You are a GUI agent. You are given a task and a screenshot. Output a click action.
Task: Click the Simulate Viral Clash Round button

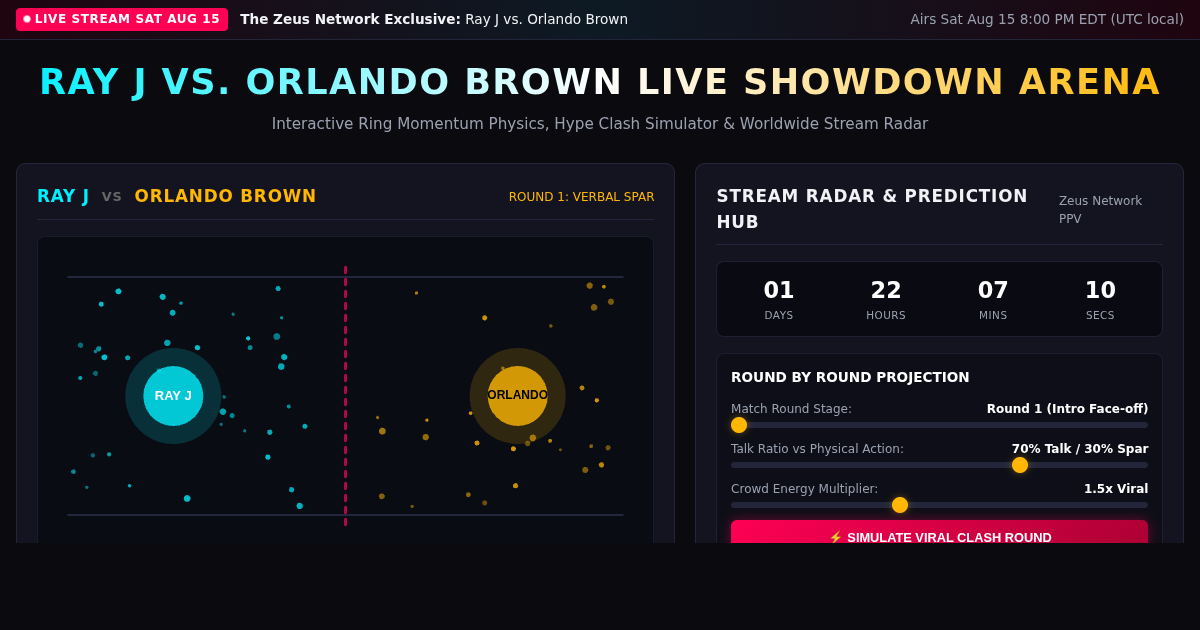pyautogui.click(x=939, y=532)
